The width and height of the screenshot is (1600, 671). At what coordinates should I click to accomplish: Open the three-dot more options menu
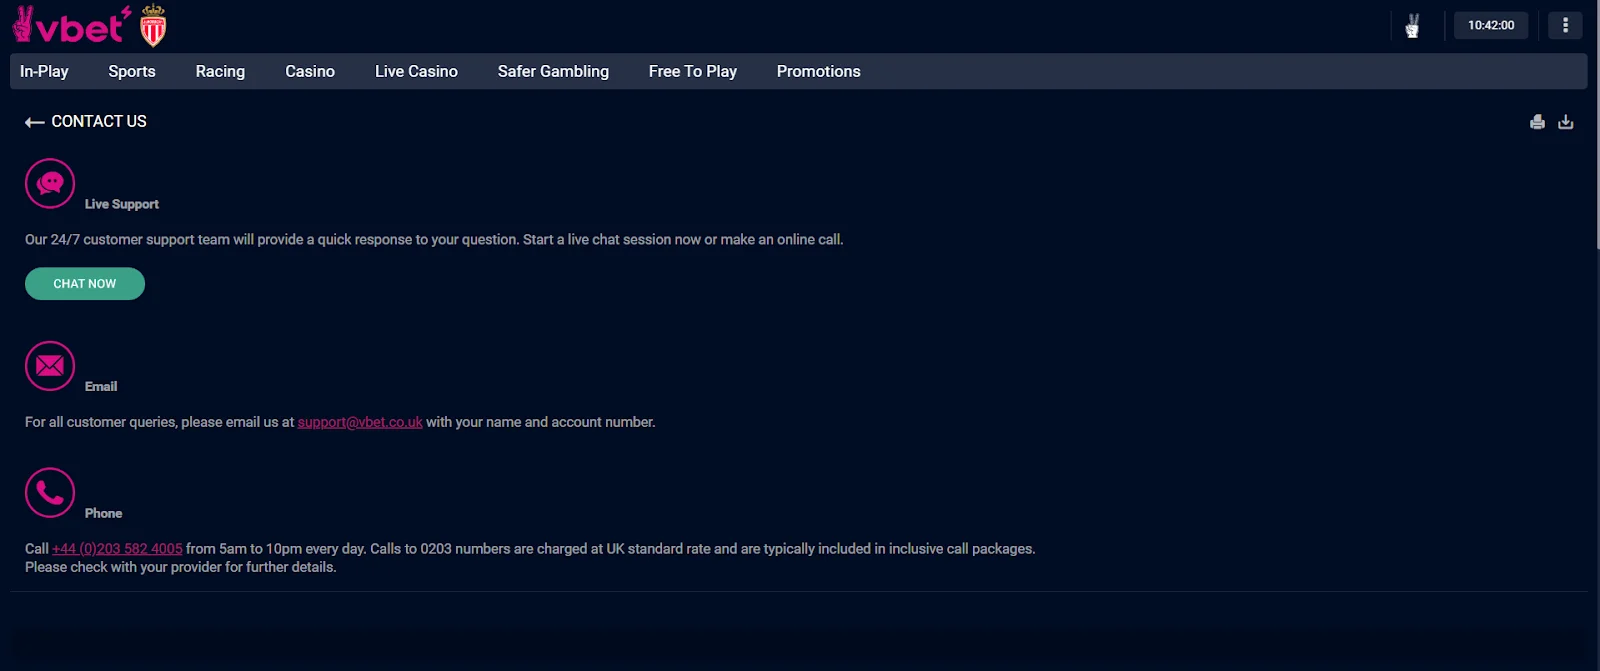(1565, 25)
